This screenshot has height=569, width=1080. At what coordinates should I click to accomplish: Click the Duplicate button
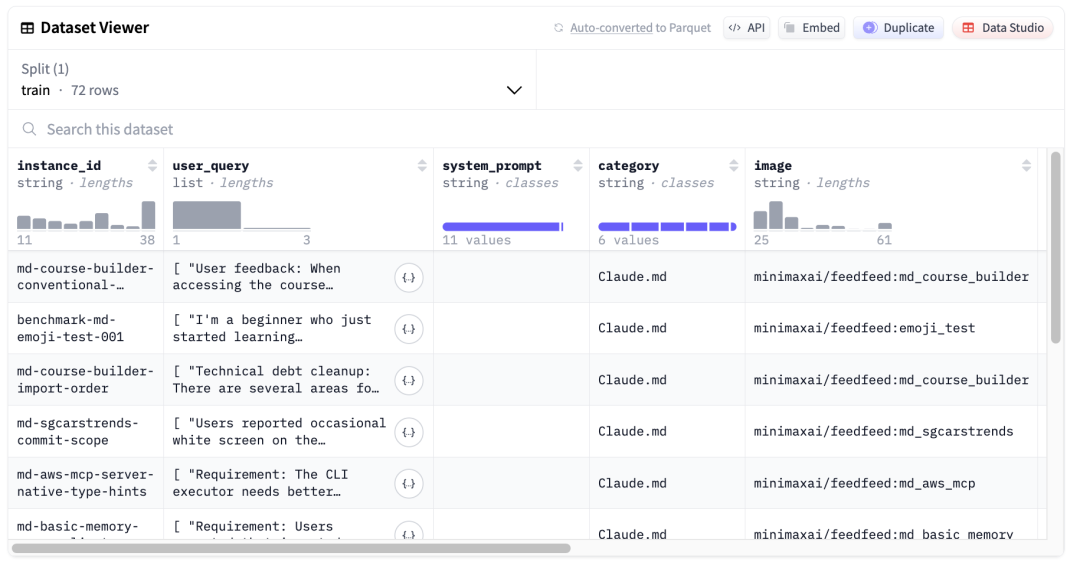pos(898,28)
